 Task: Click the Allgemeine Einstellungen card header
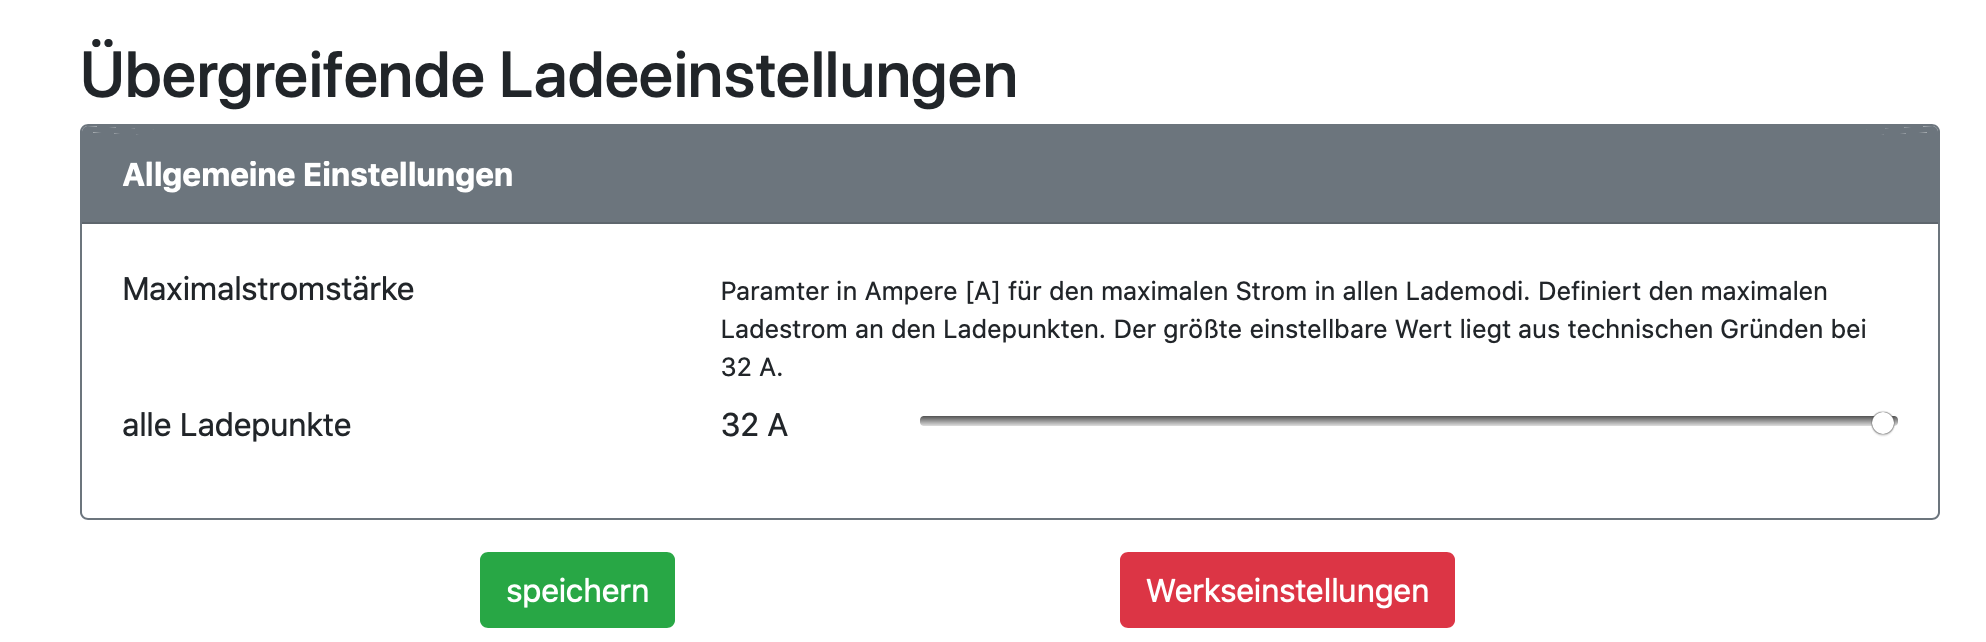1009,175
